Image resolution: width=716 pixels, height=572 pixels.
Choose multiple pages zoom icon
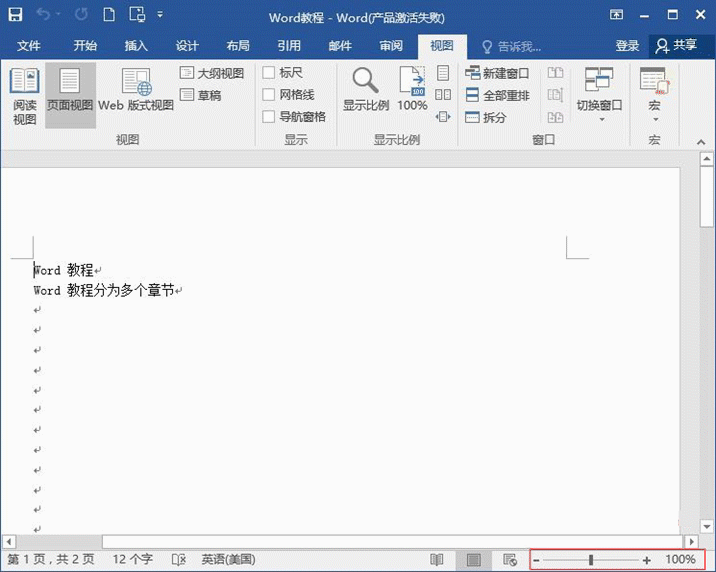(x=442, y=94)
